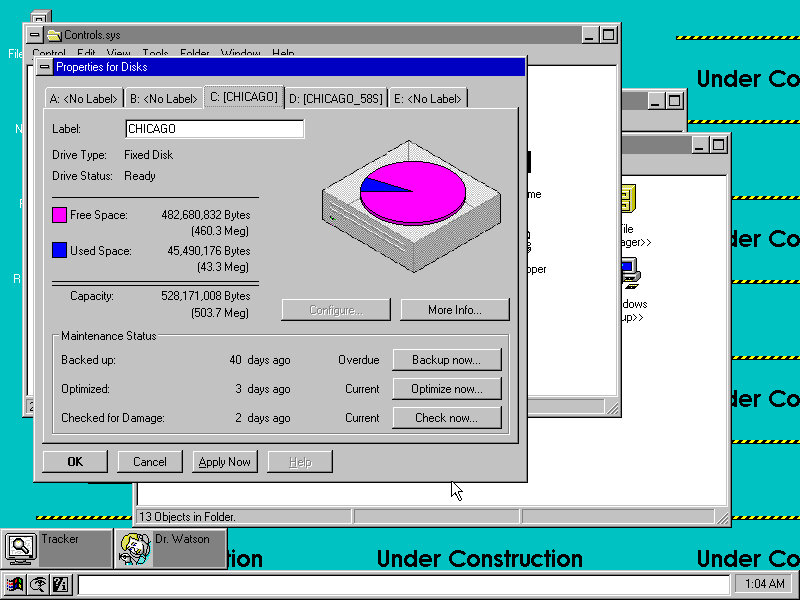Click the question-mark info icon in bottom tray
The width and height of the screenshot is (800, 600).
coord(59,585)
